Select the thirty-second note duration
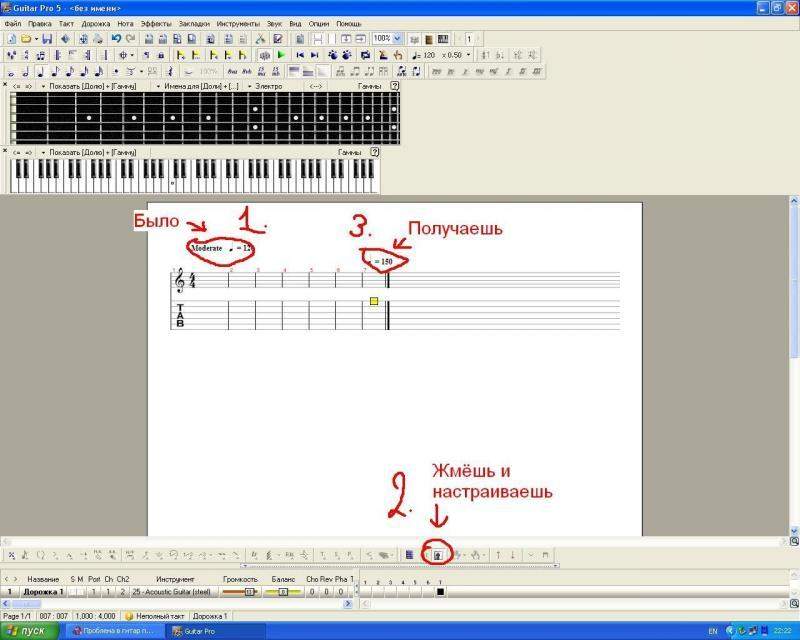This screenshot has height=640, width=800. point(85,71)
